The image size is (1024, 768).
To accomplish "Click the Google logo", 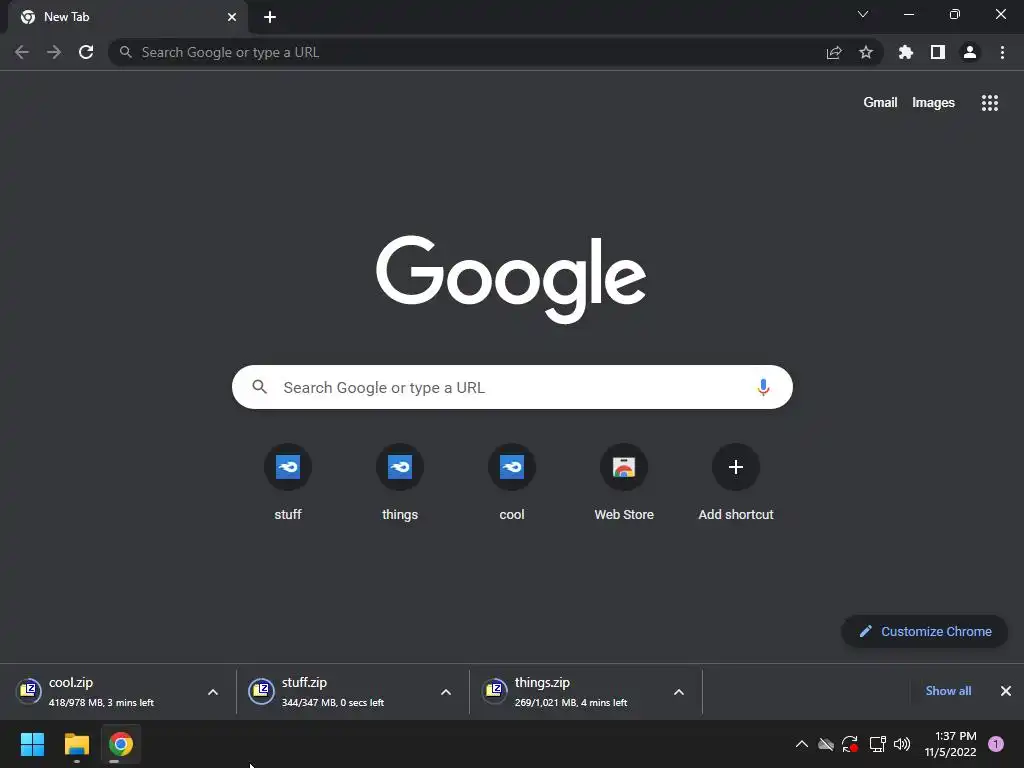I will click(x=511, y=279).
